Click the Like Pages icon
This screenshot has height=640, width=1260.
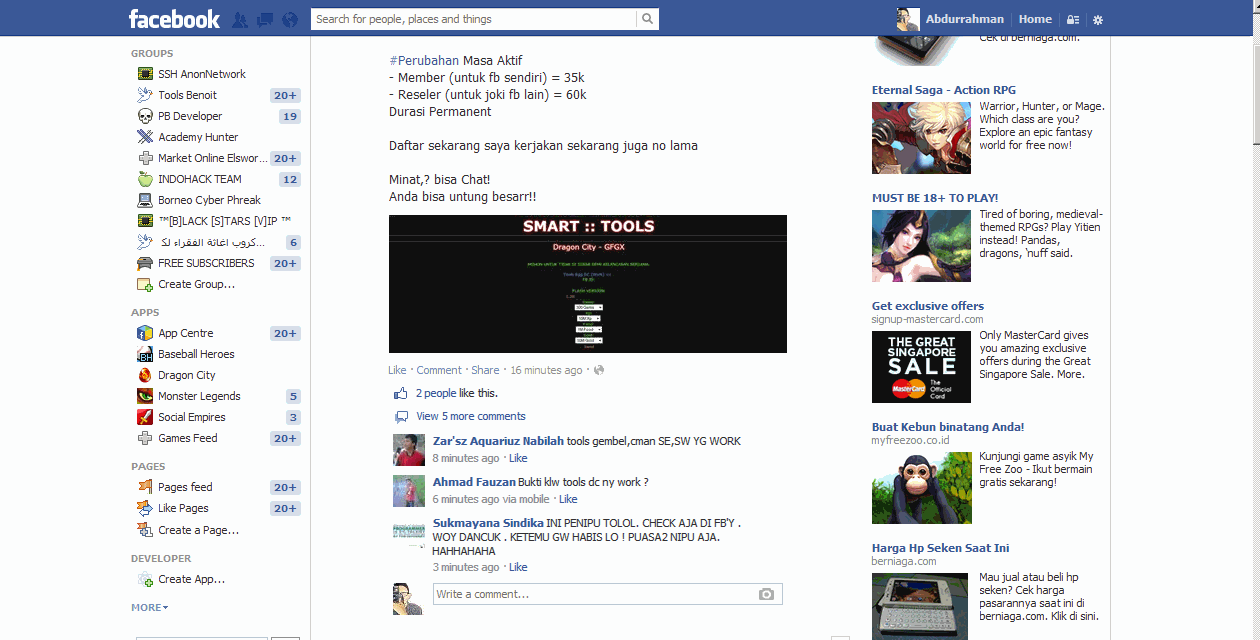(x=145, y=508)
